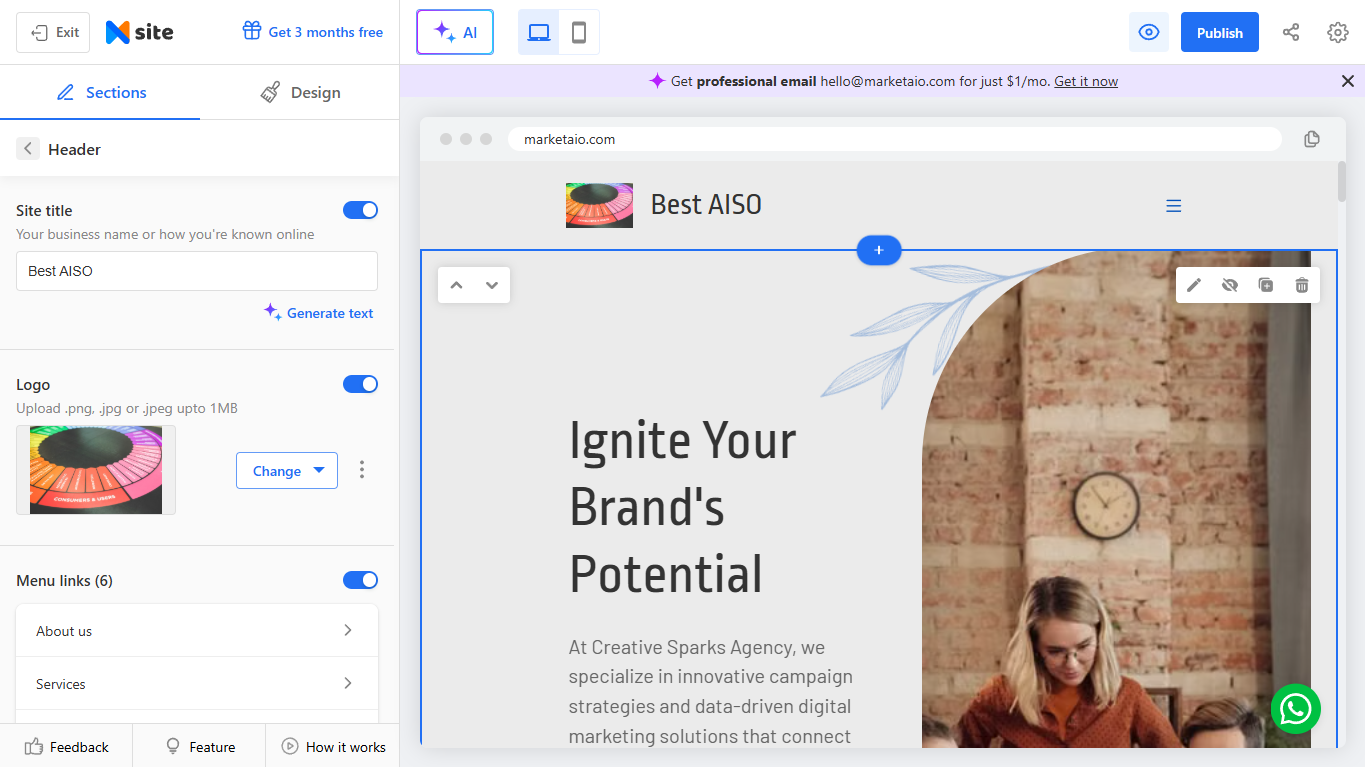Open site preview with eye icon

(x=1149, y=33)
